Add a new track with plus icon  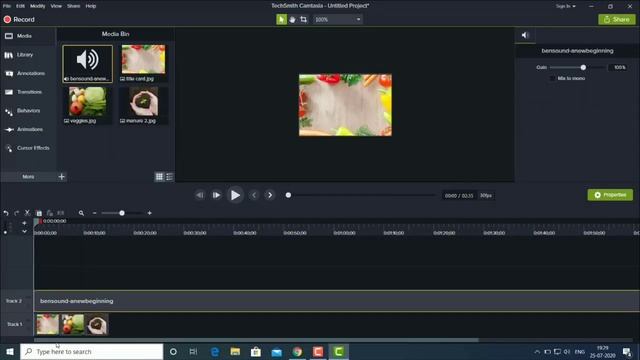[24, 223]
